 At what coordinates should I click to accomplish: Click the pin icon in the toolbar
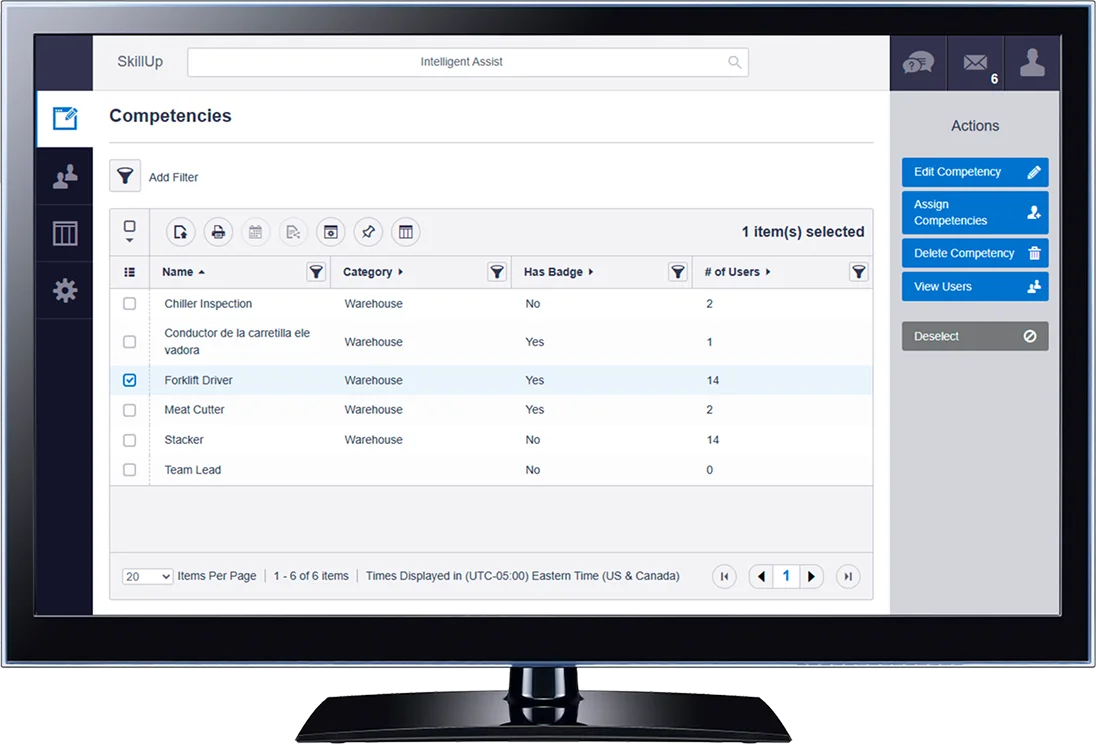[x=367, y=231]
